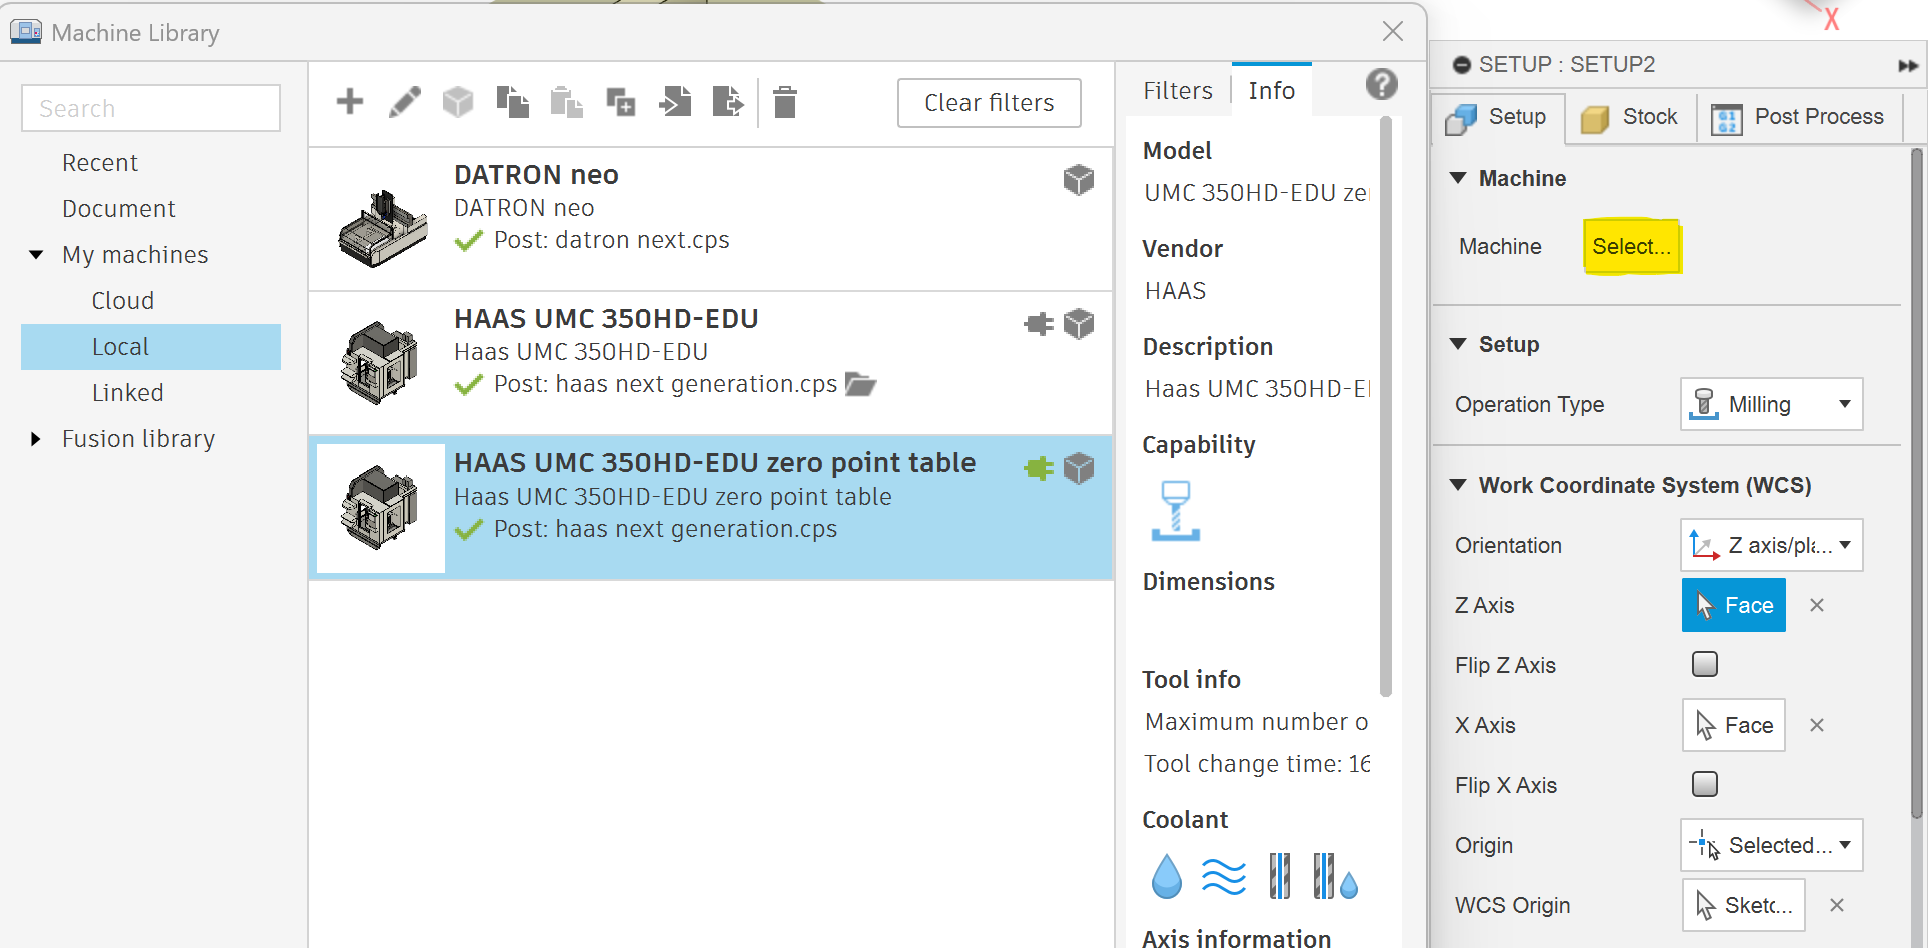This screenshot has height=948, width=1928.
Task: Click the plus icon to add a machine
Action: point(350,102)
